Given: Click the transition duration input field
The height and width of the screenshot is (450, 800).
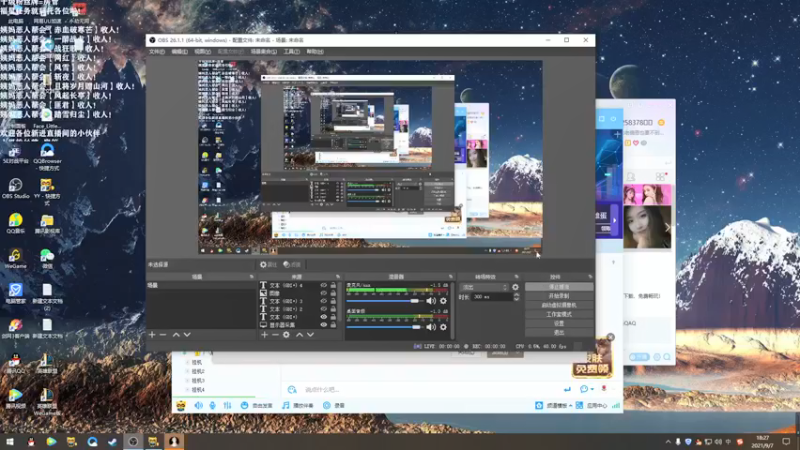Looking at the screenshot, I should 491,297.
